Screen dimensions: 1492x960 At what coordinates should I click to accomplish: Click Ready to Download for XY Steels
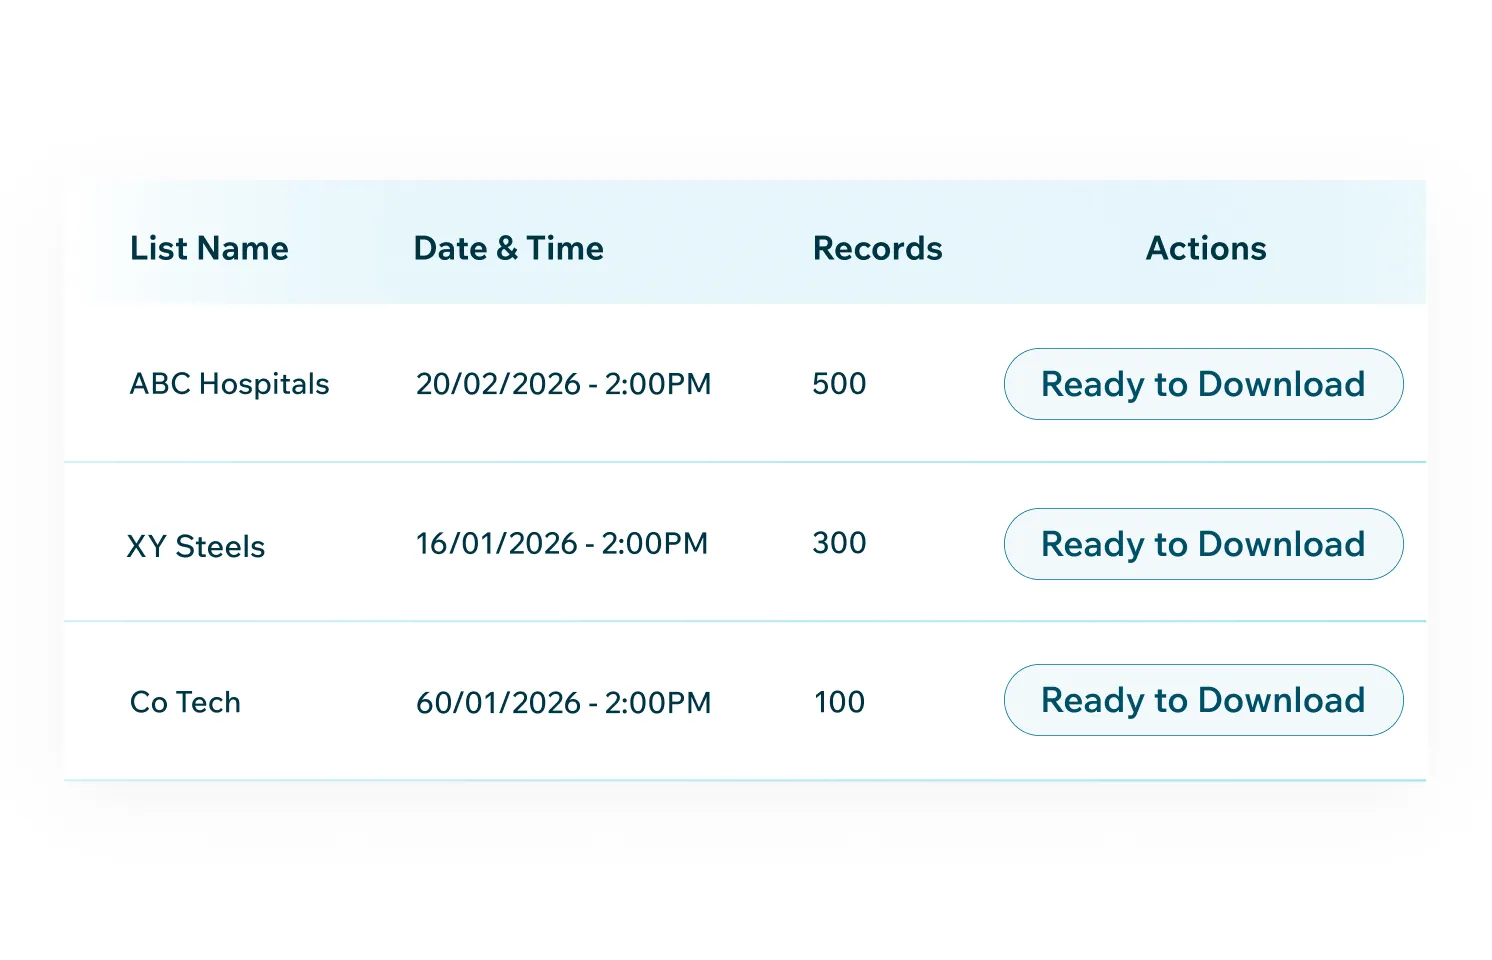pos(1203,544)
